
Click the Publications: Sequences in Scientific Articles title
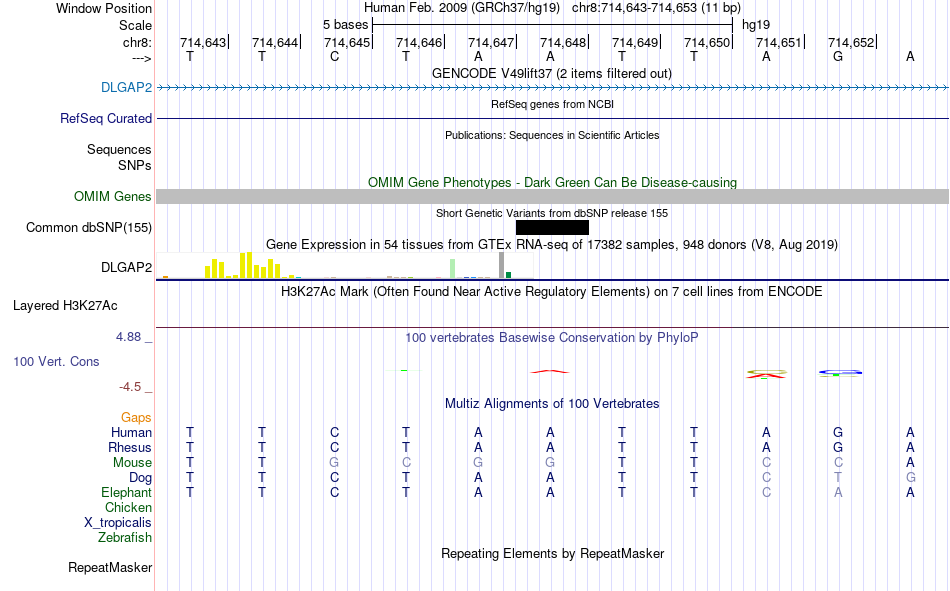(x=552, y=135)
